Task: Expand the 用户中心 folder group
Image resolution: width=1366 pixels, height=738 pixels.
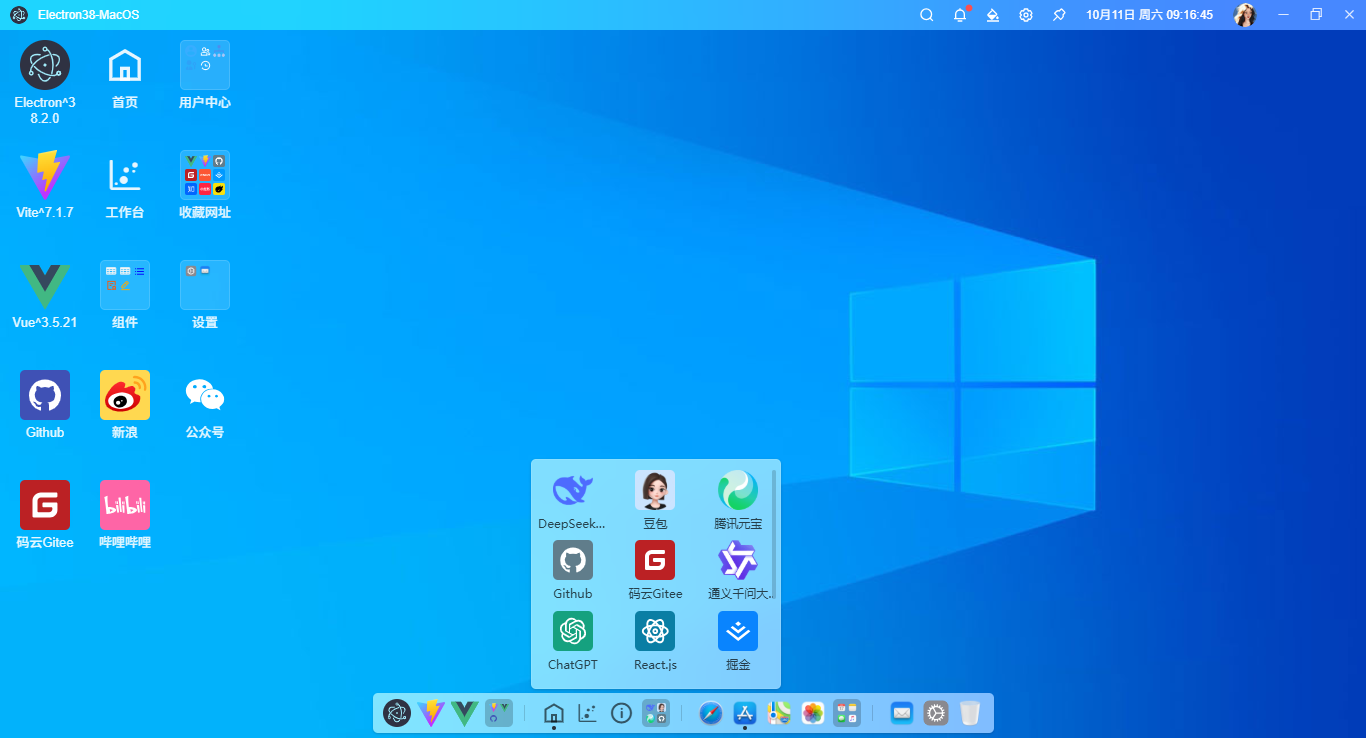Action: click(205, 65)
